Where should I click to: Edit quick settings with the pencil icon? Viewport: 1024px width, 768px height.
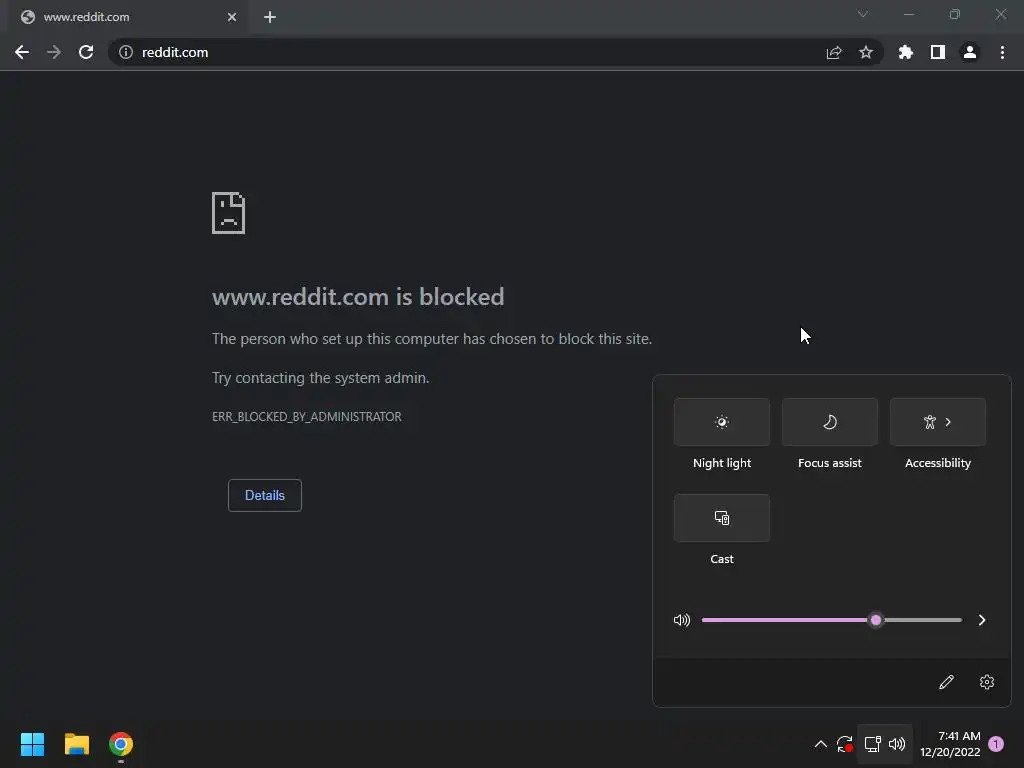tap(946, 682)
